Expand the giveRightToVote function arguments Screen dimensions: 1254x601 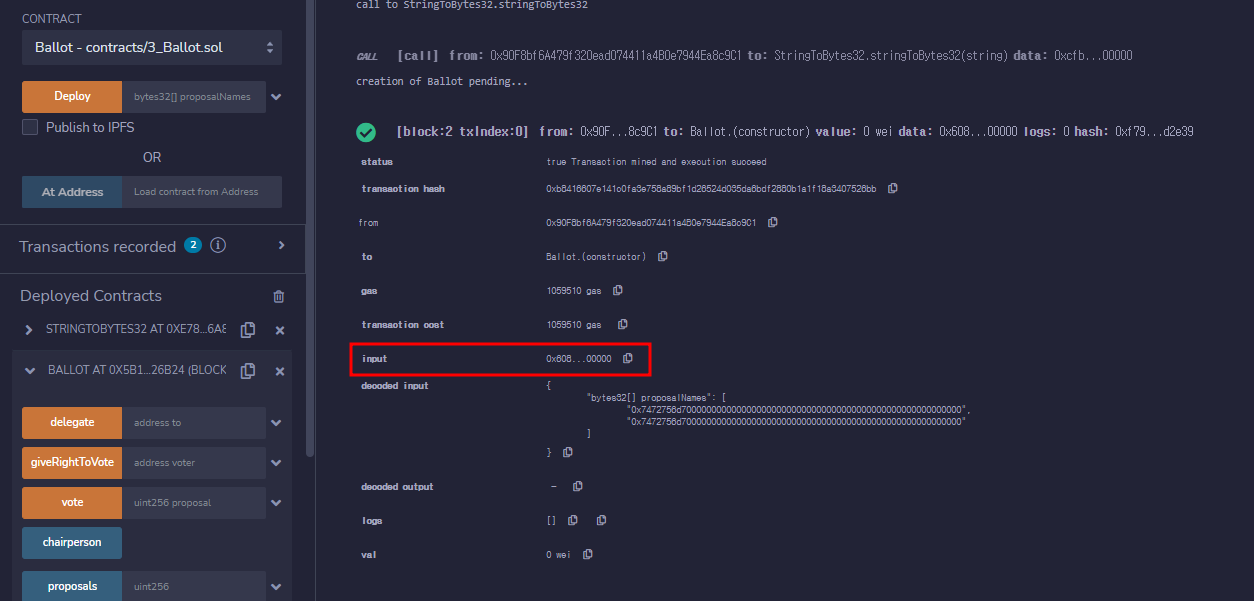point(276,463)
